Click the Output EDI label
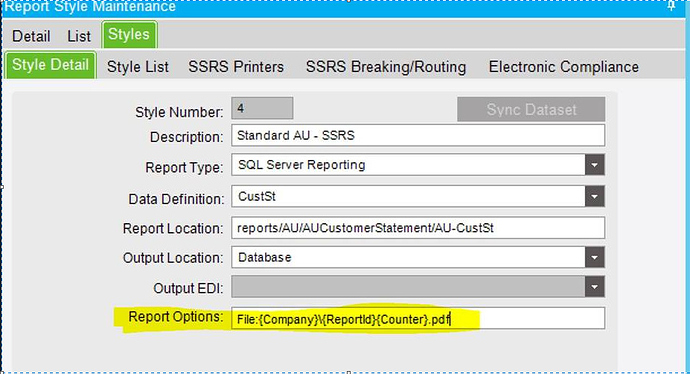 (188, 288)
